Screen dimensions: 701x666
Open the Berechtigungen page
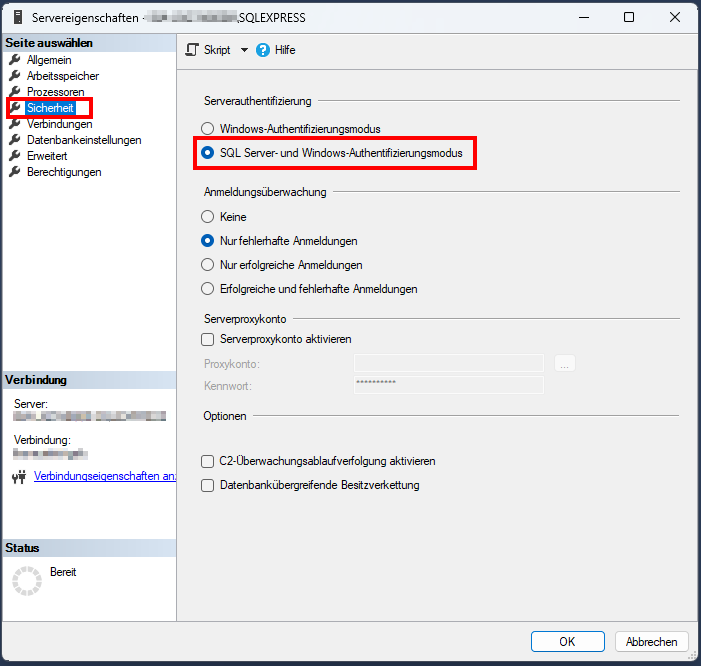64,172
